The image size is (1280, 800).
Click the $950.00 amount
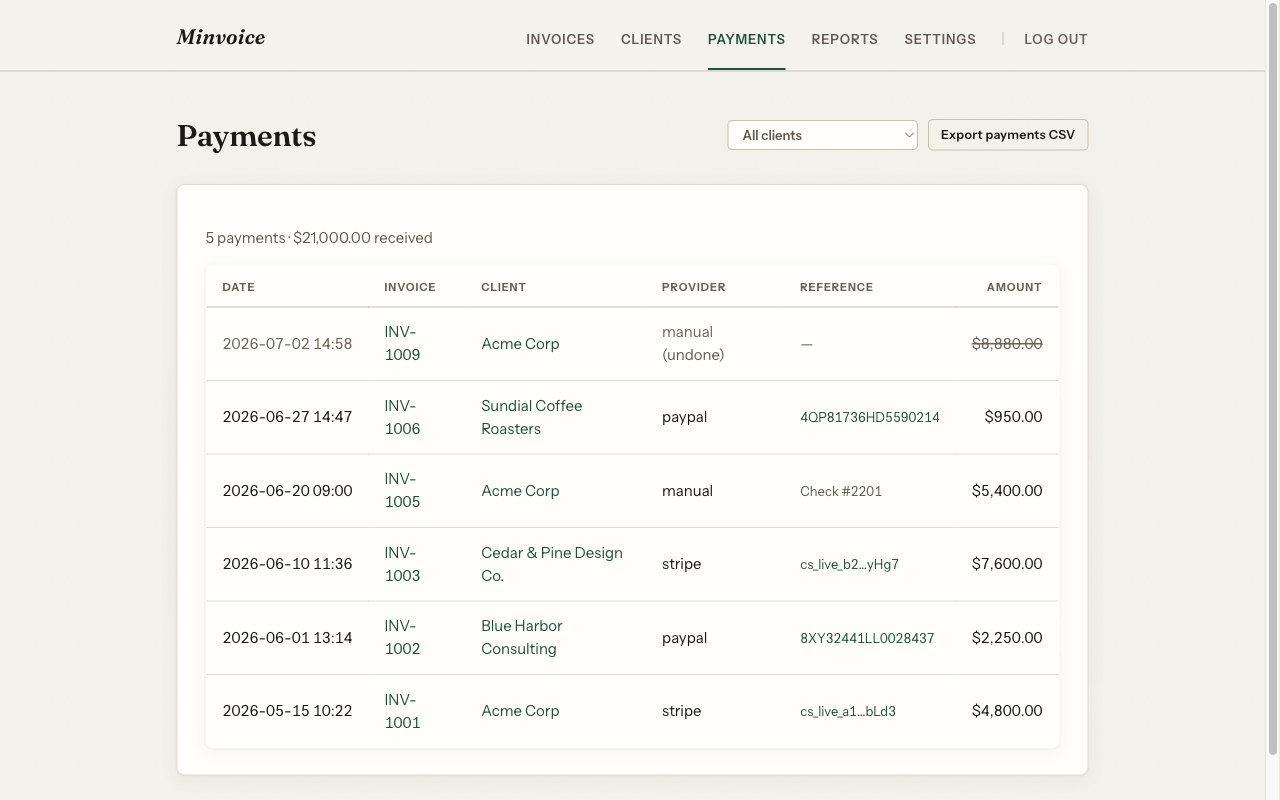tap(1013, 417)
